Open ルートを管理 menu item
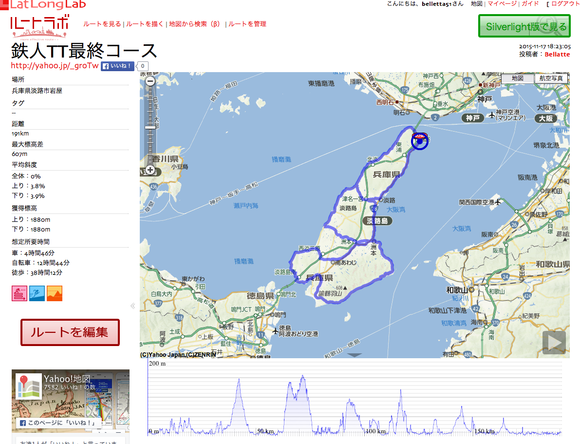This screenshot has width=580, height=444. tap(247, 24)
